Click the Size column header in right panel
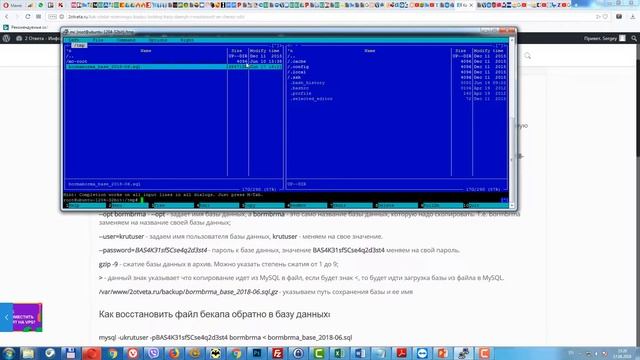 pos(461,51)
